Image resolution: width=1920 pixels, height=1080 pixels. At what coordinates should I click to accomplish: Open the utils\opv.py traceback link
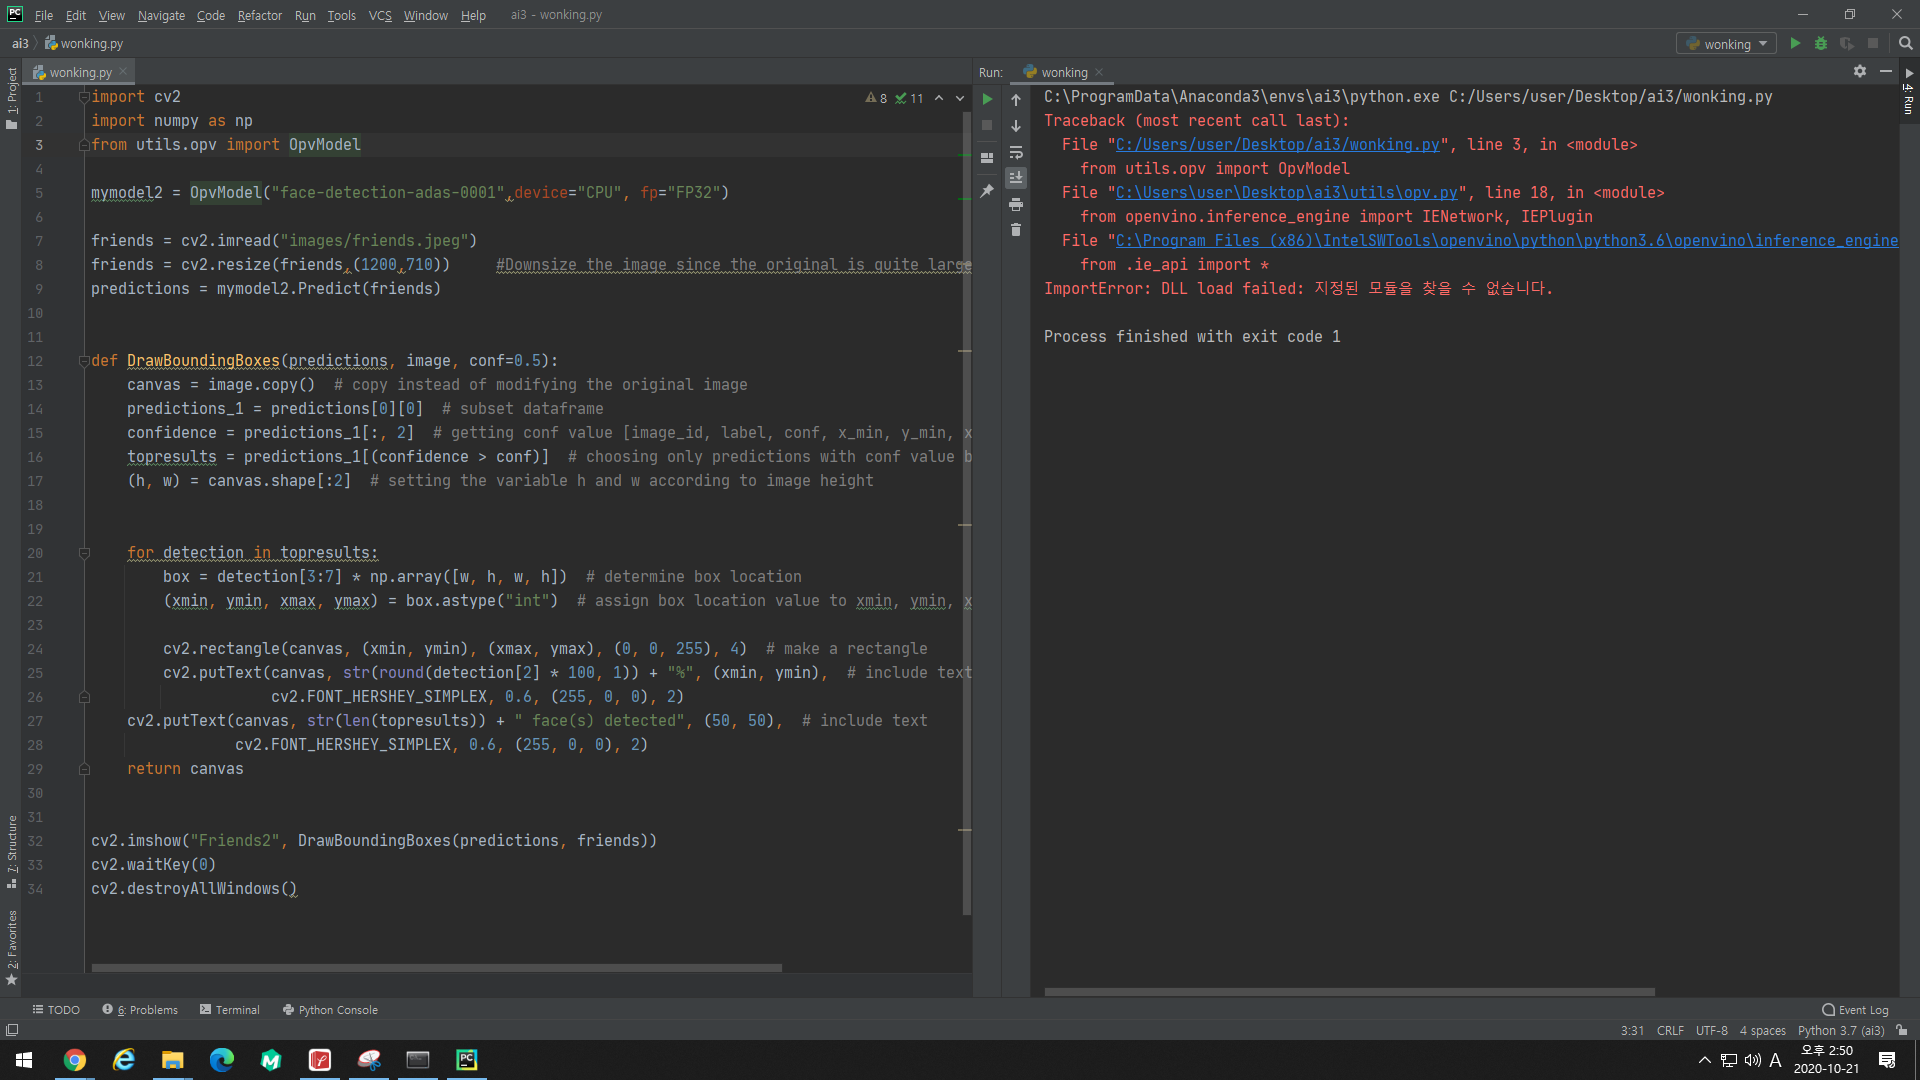tap(1286, 193)
